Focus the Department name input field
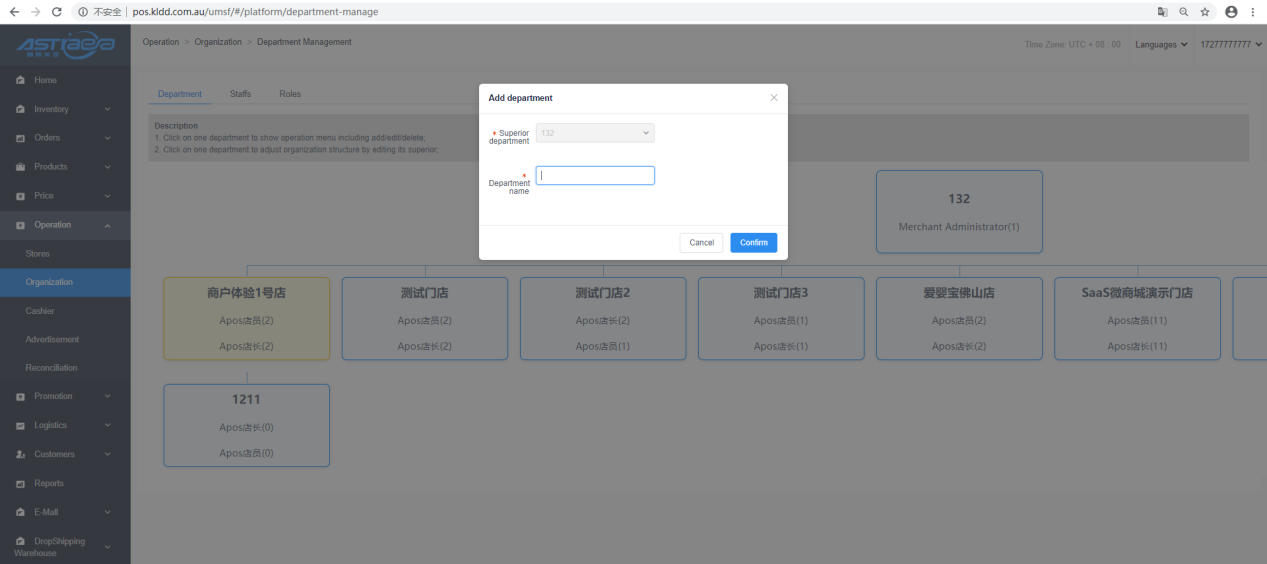The image size is (1267, 564). (x=595, y=176)
